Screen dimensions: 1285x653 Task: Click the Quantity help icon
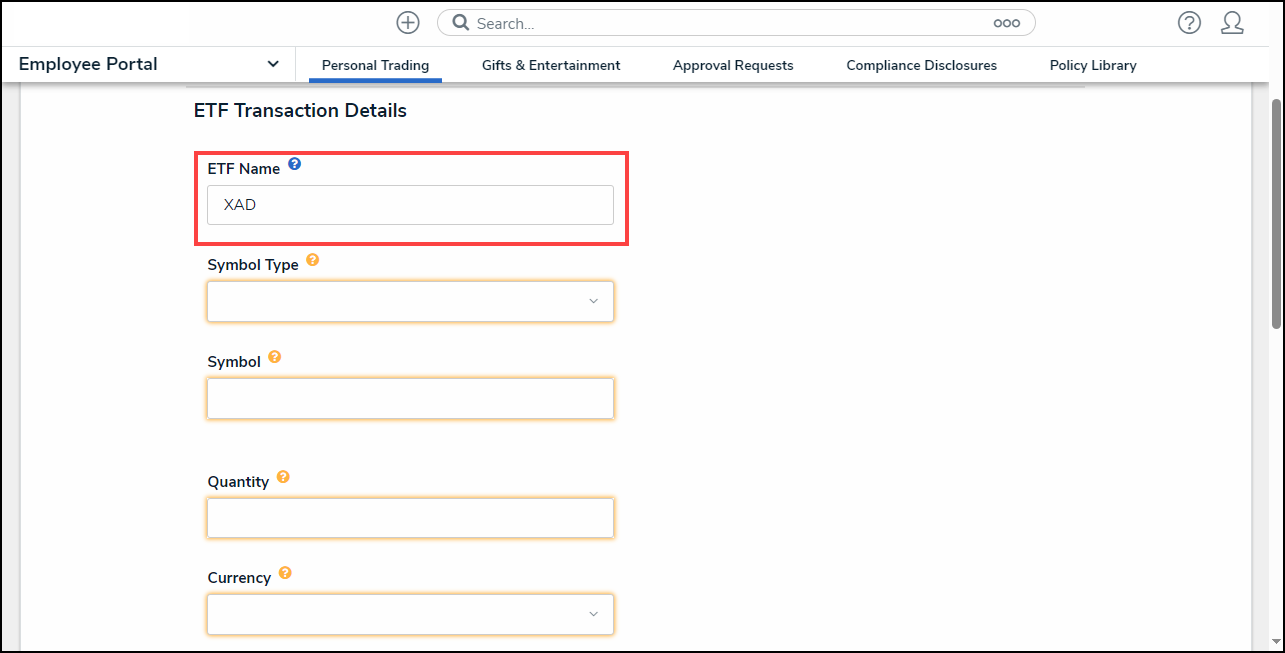[x=283, y=477]
